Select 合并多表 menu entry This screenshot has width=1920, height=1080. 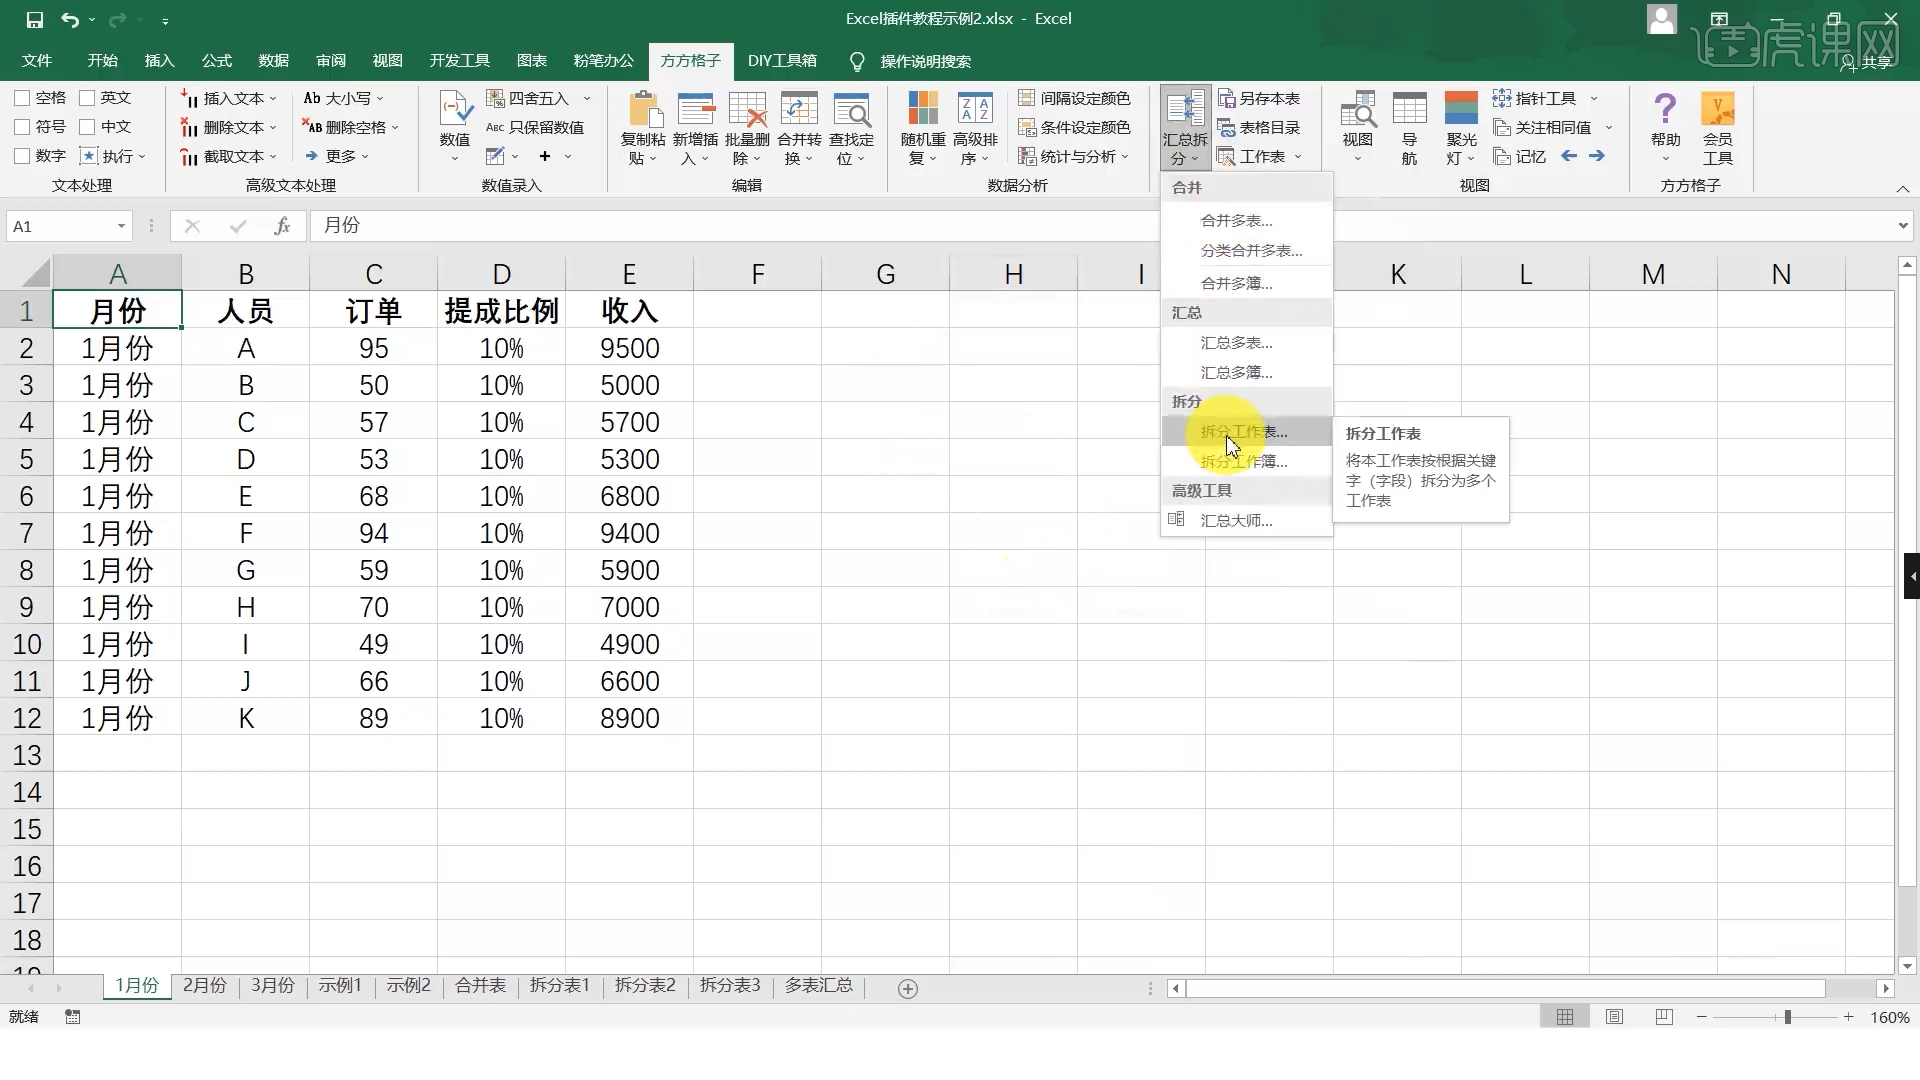pos(1246,221)
